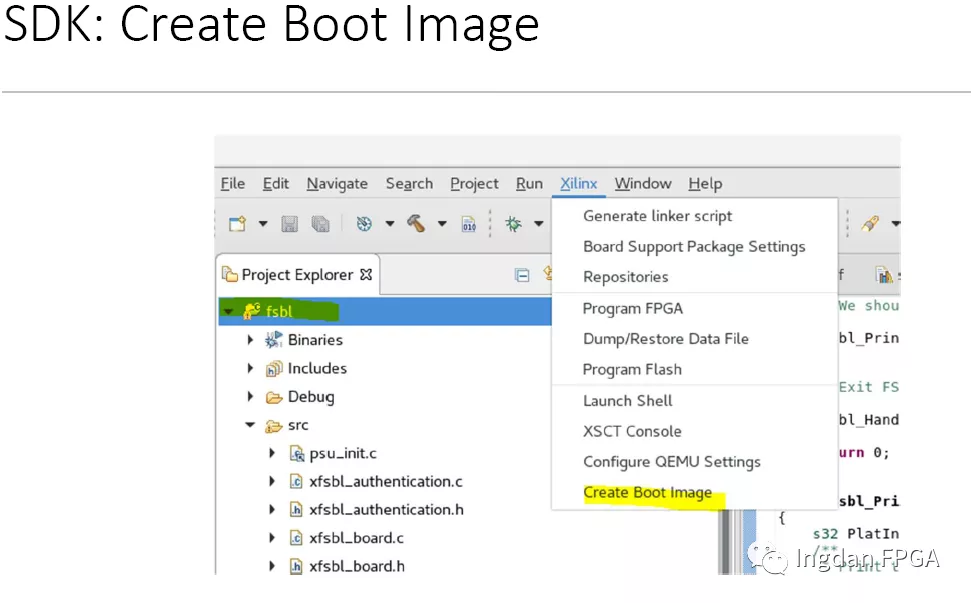Click the Save All icon
This screenshot has width=971, height=603.
click(x=320, y=223)
